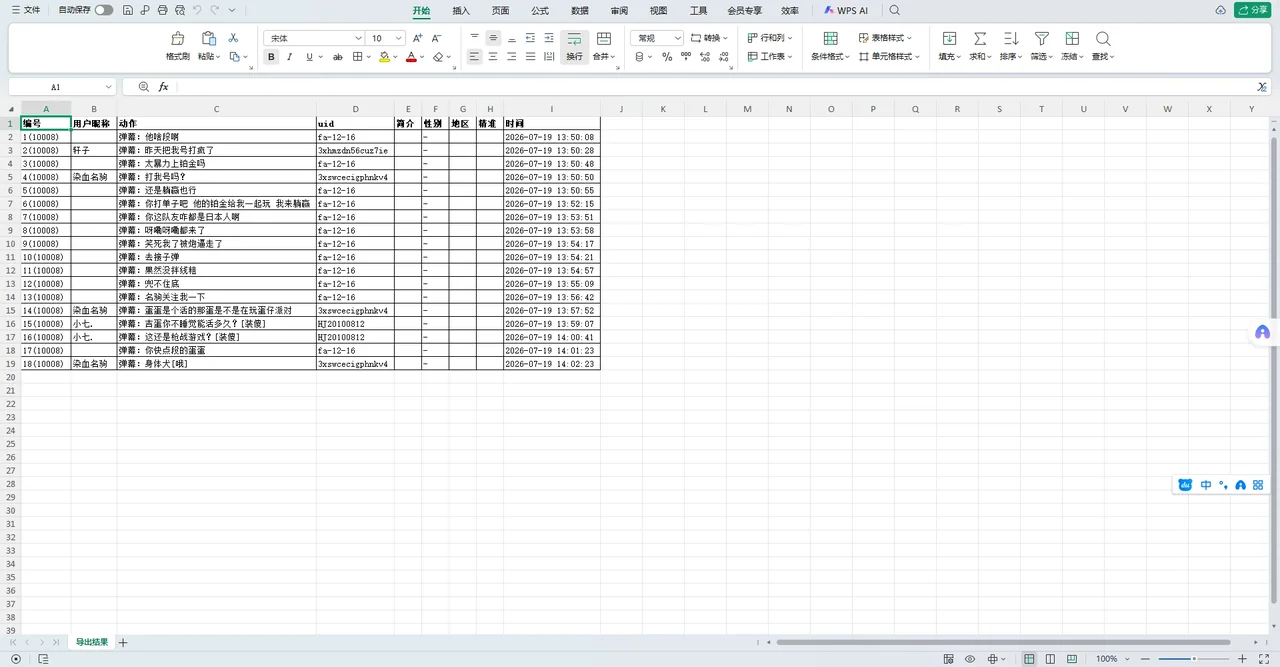The height and width of the screenshot is (667, 1280).
Task: Open the font size dropdown
Action: point(399,38)
